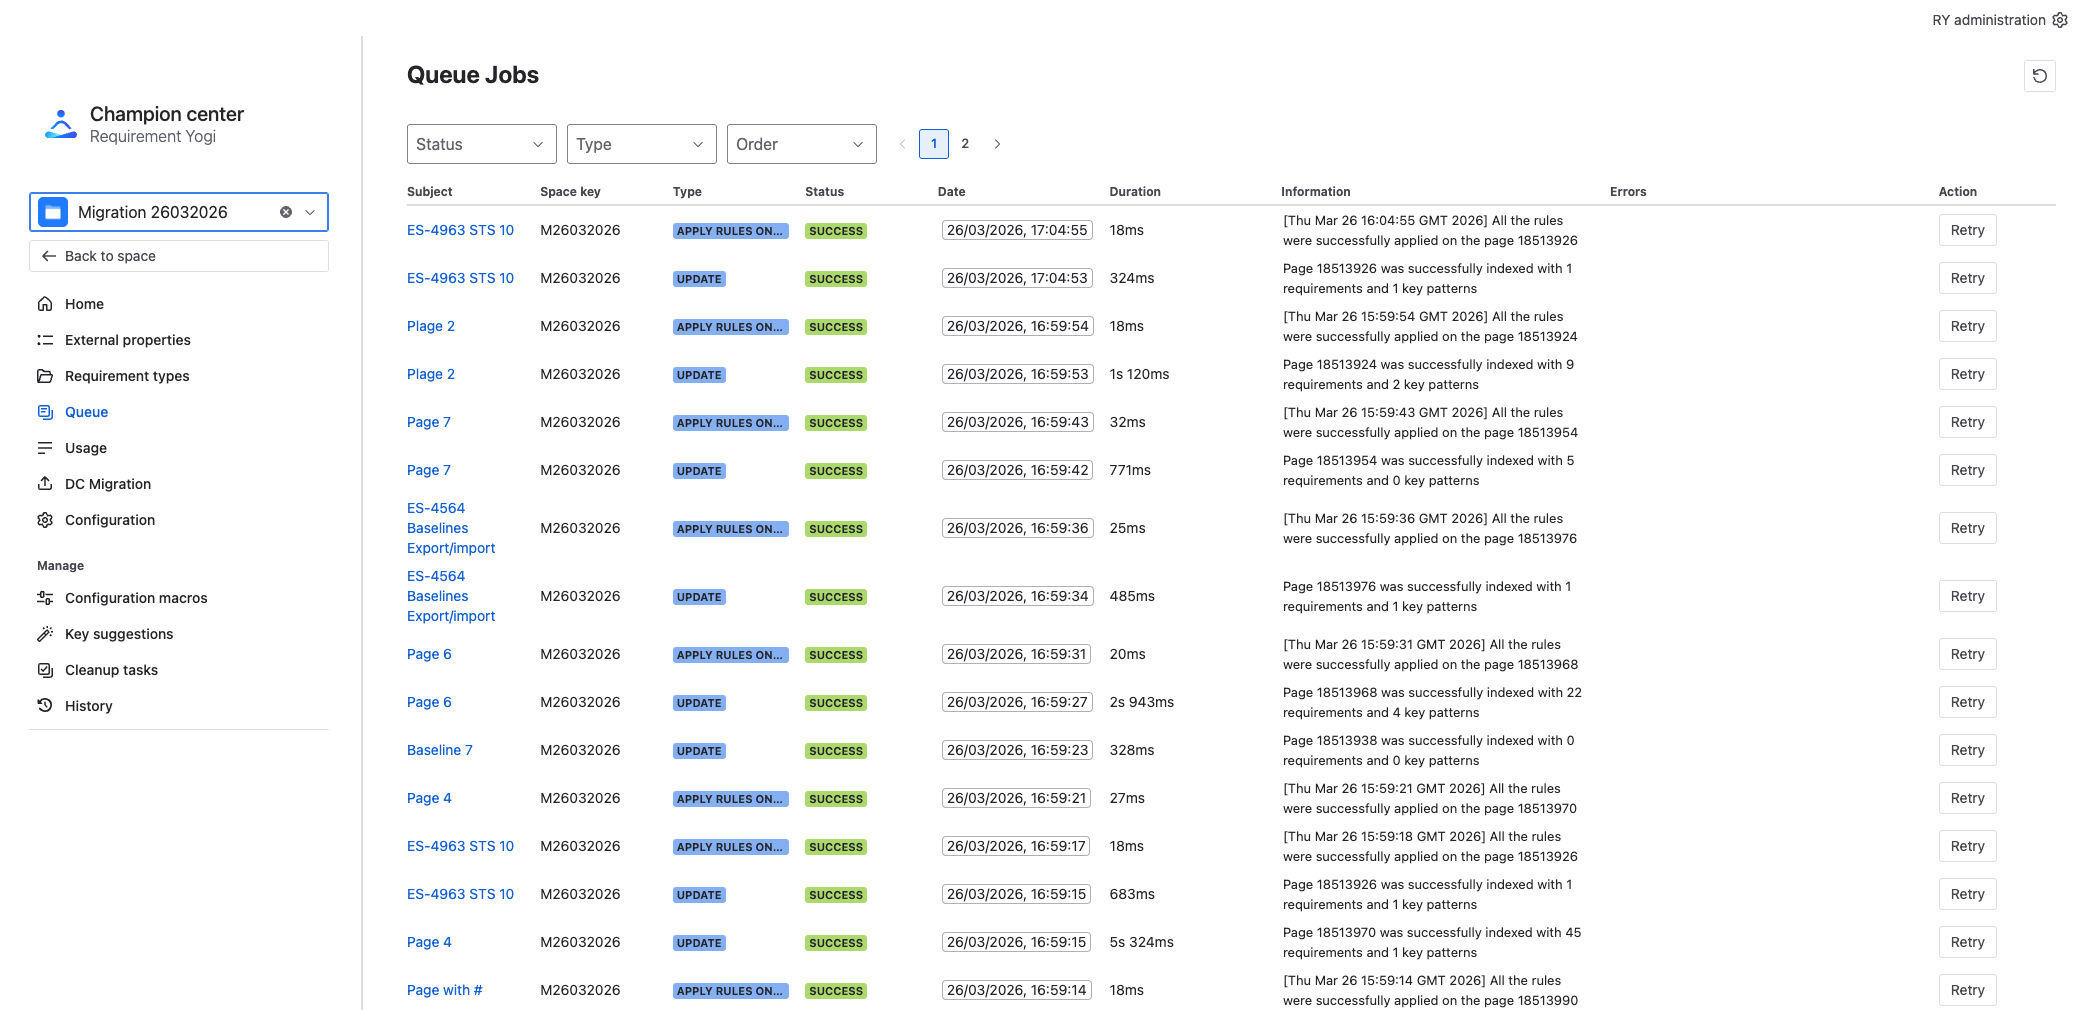Screen dimensions: 2087x1010
Task: Open Configuration in the sidebar menu
Action: tap(110, 520)
